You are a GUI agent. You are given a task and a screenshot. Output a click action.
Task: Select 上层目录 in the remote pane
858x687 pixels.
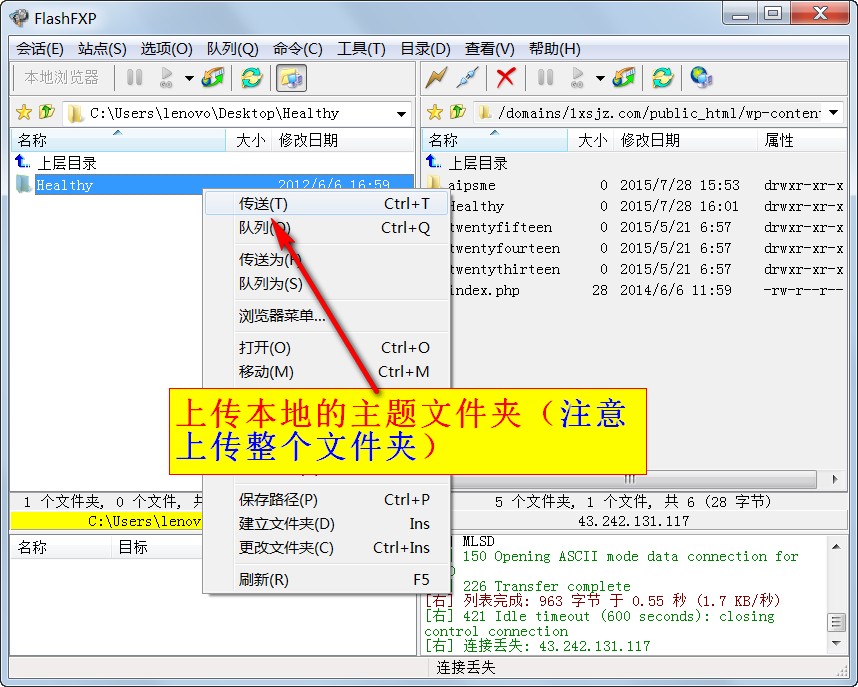(634, 163)
